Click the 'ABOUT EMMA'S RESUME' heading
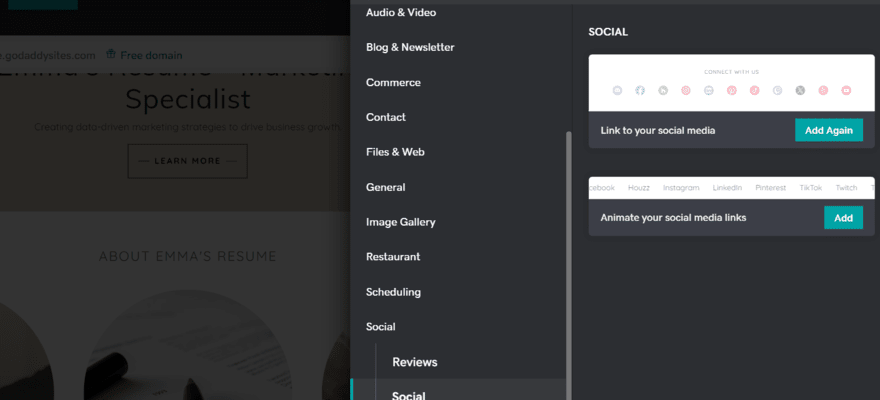The image size is (880, 400). click(188, 256)
